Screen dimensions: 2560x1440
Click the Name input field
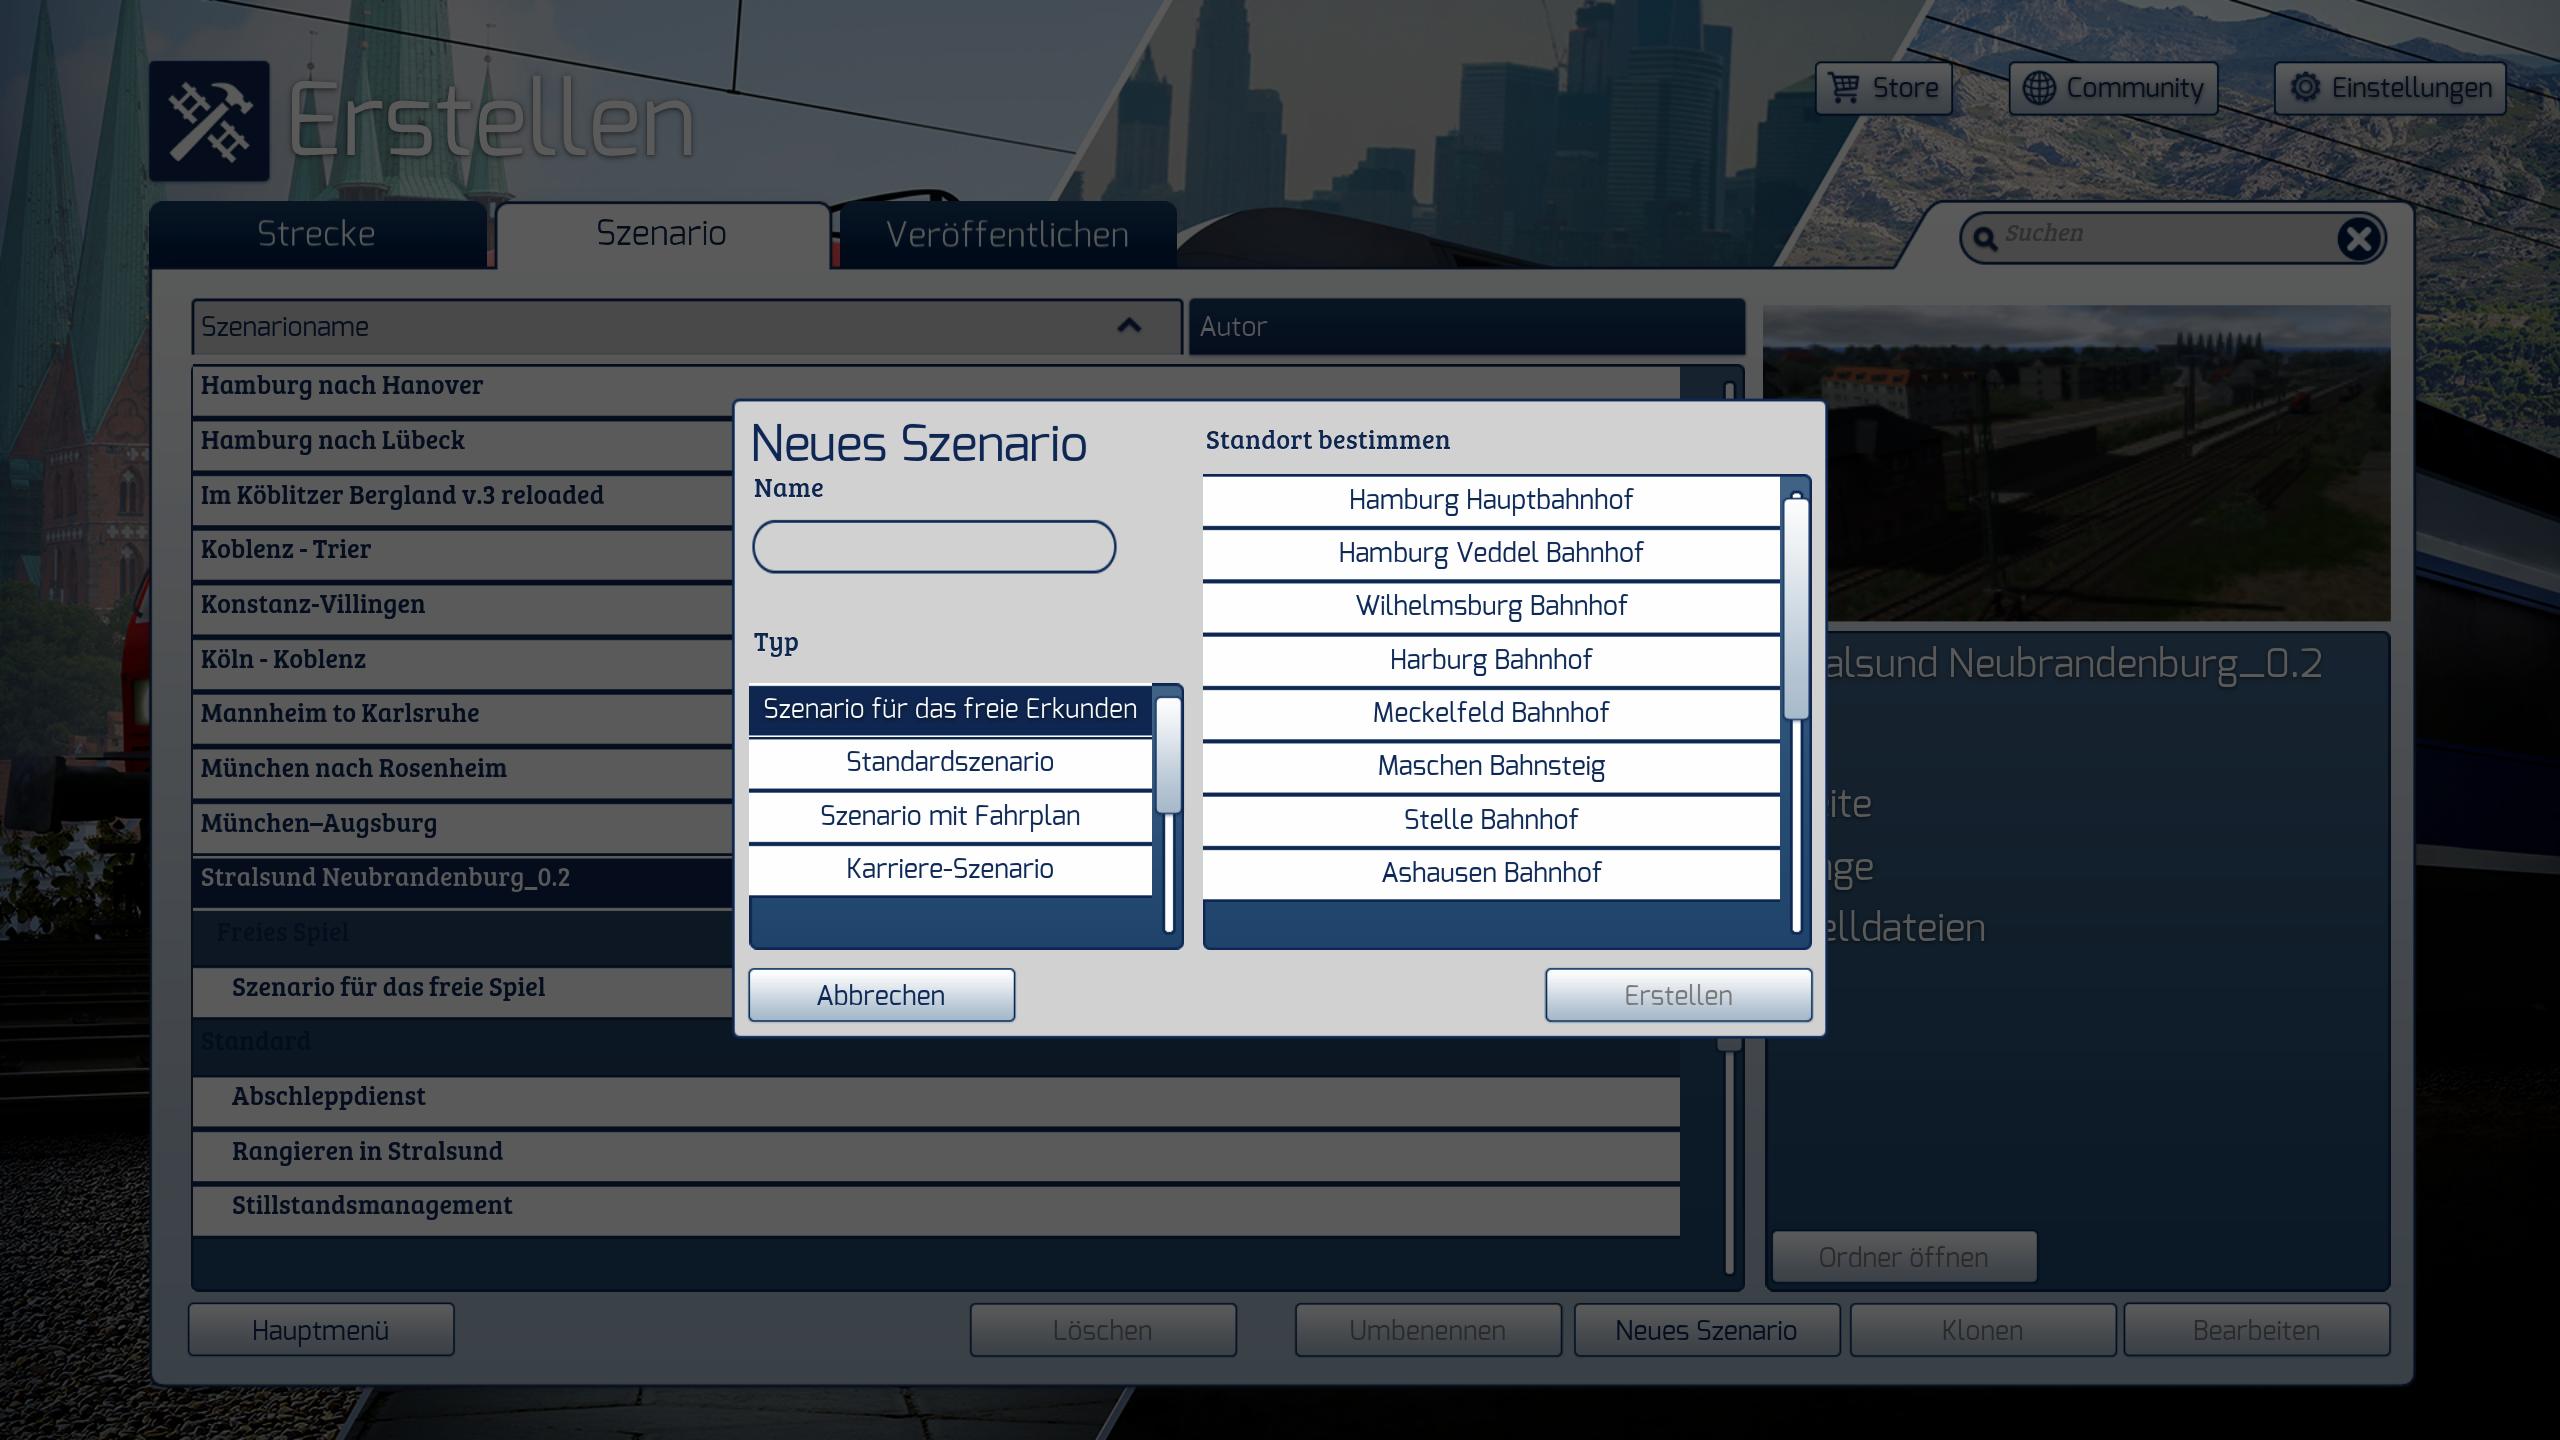(933, 547)
